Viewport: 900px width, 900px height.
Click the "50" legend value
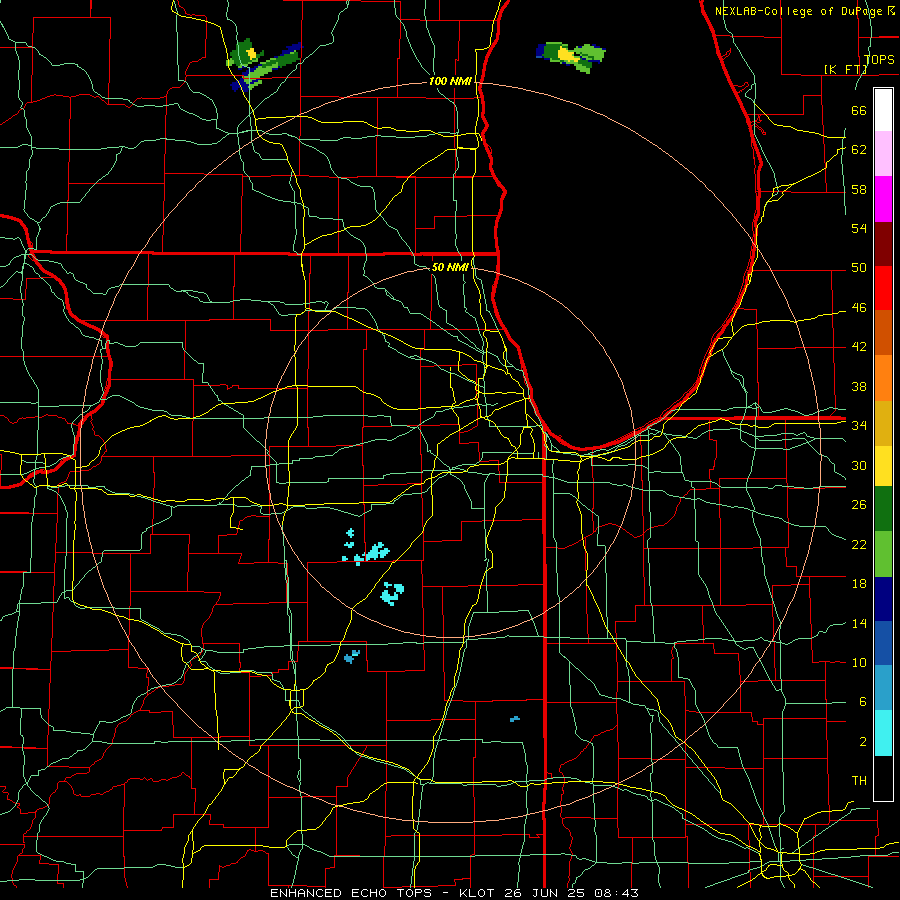pyautogui.click(x=859, y=268)
